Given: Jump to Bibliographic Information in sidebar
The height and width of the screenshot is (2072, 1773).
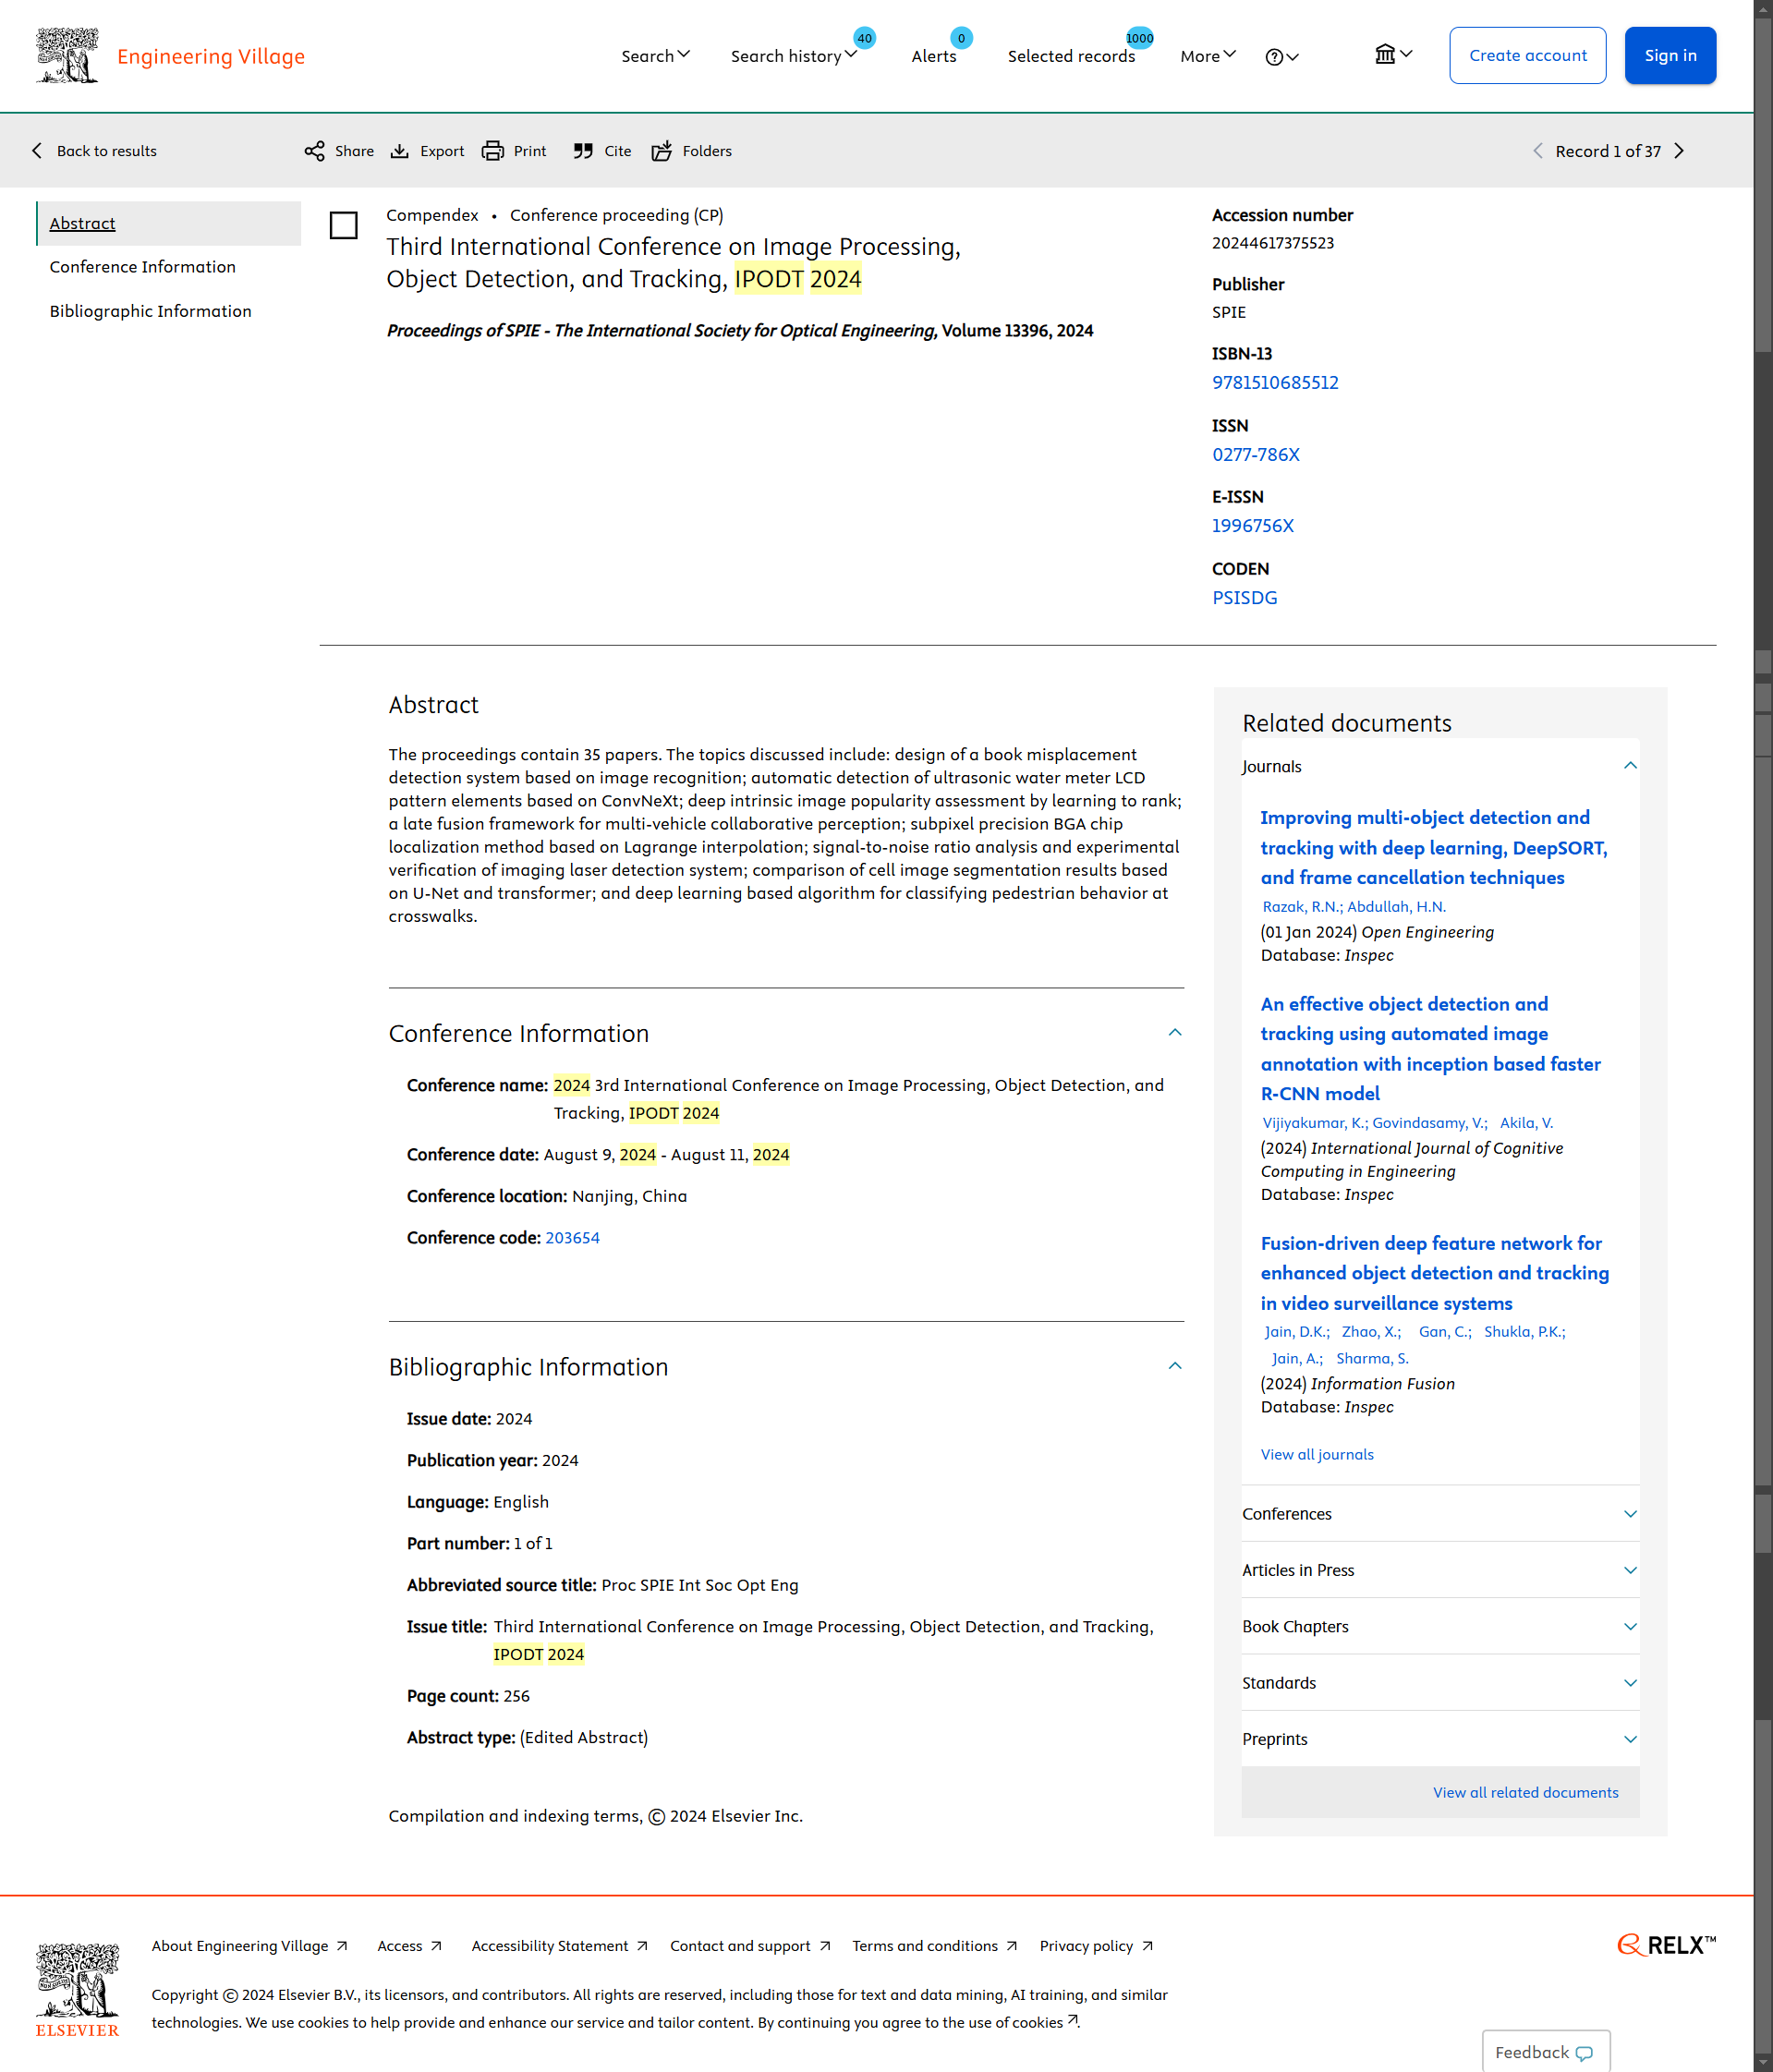Looking at the screenshot, I should [151, 311].
